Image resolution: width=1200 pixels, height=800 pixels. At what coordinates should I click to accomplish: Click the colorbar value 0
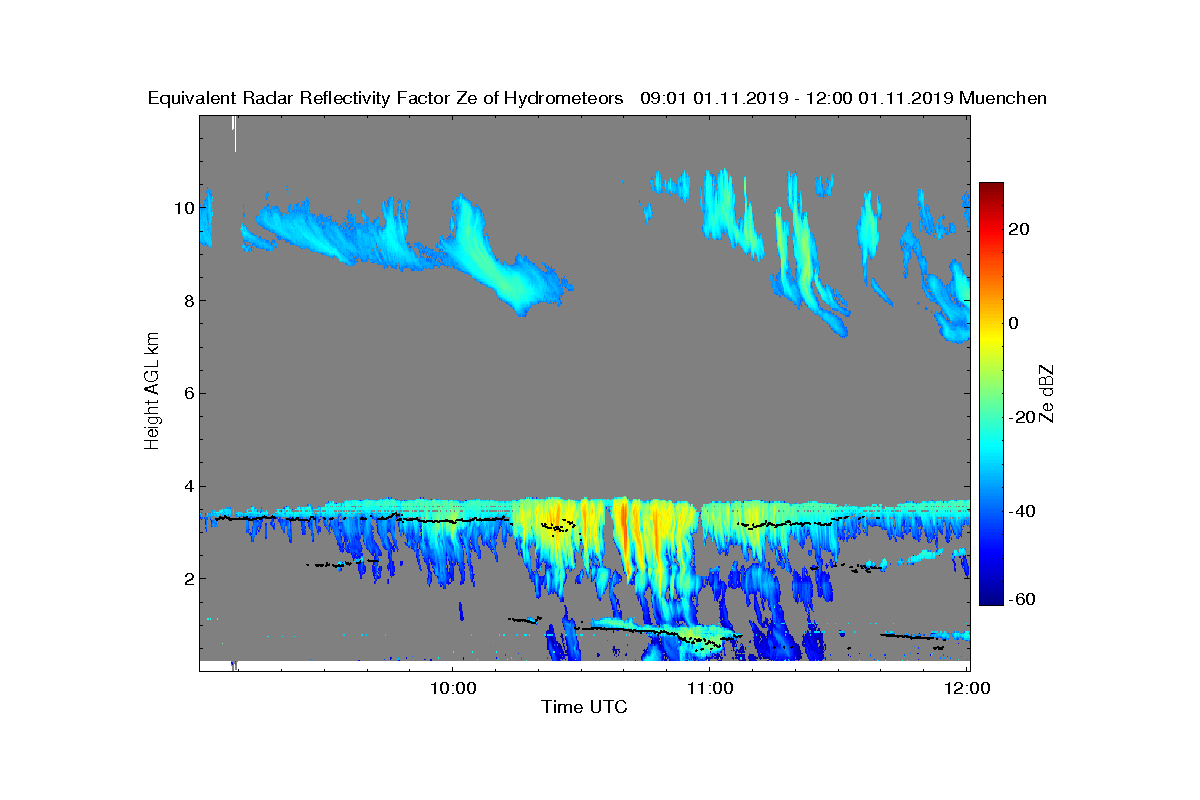pos(1014,323)
